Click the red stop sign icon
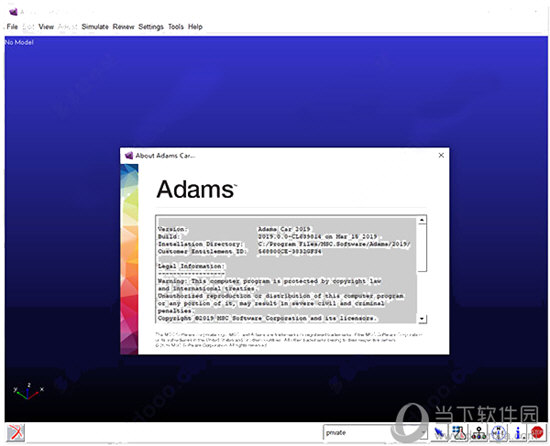The height and width of the screenshot is (446, 550). [537, 433]
